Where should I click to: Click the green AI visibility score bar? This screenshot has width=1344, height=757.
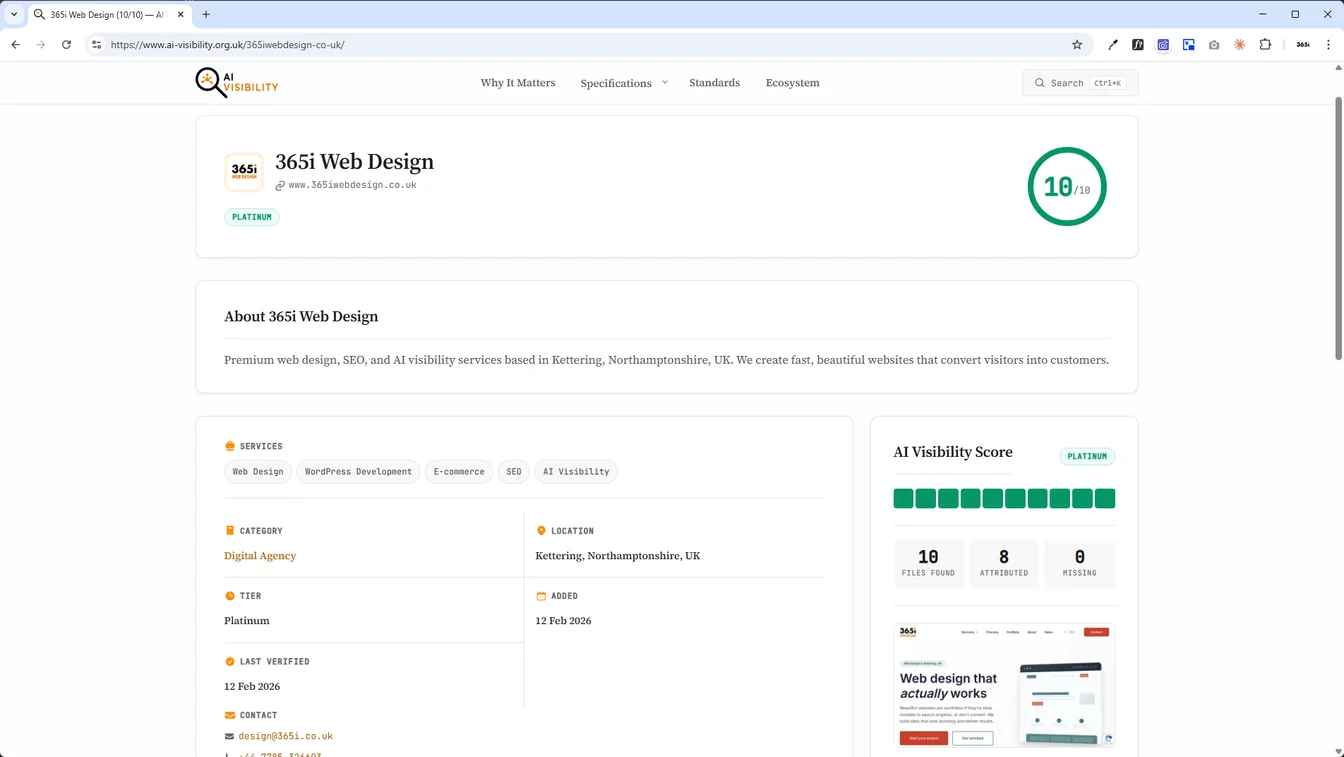coord(1004,499)
